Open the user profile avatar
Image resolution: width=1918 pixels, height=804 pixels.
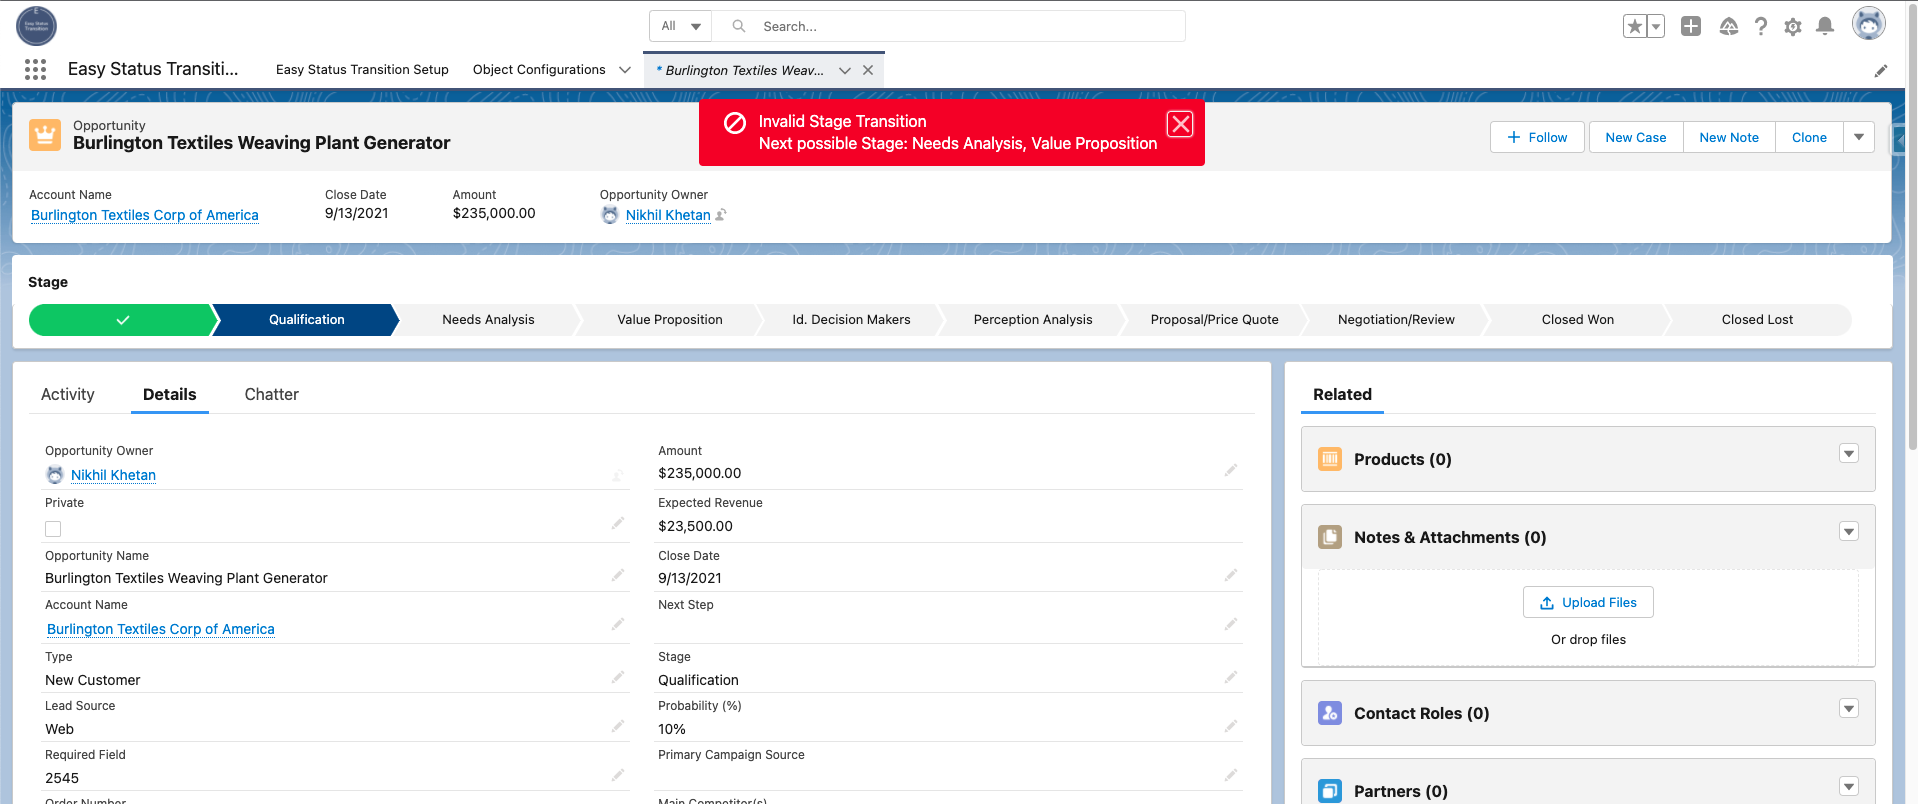1868,24
